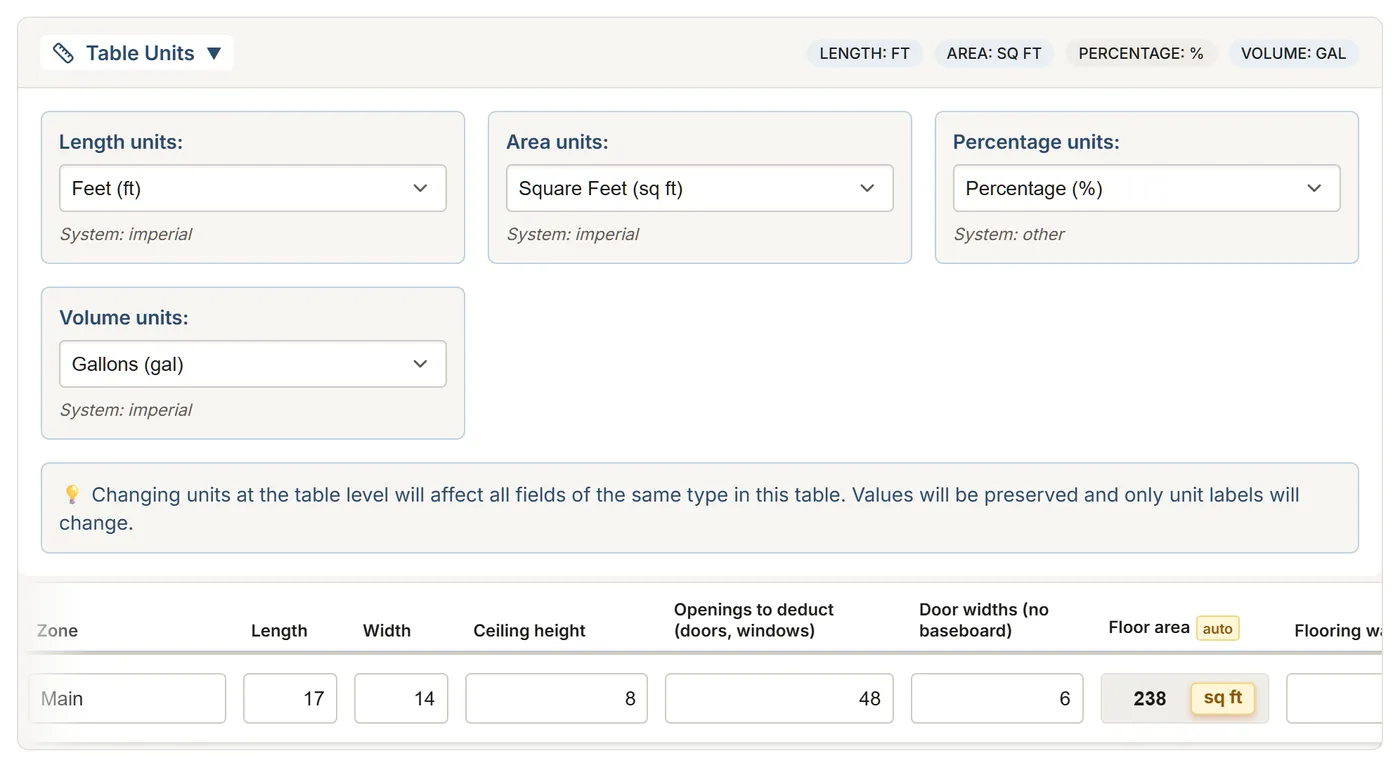Click the Volume units: label

click(x=124, y=318)
